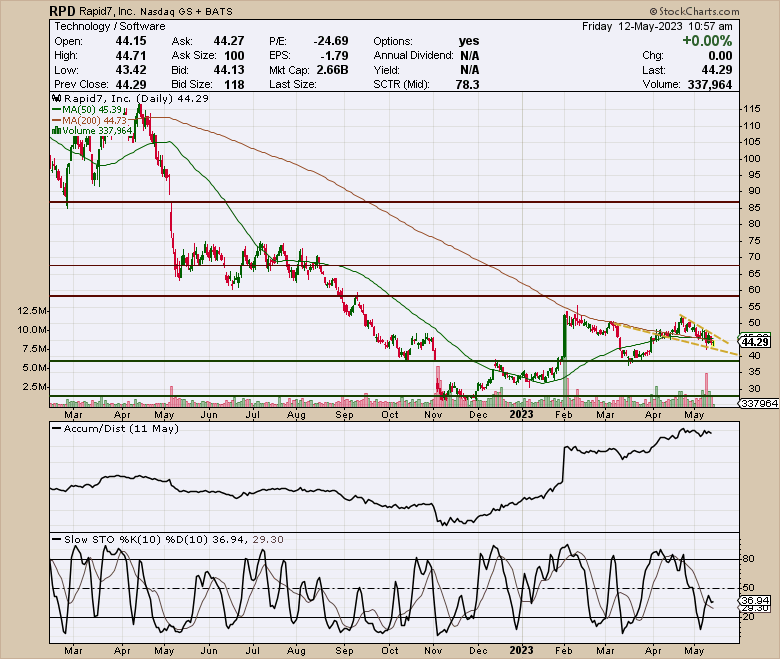Click the MA(200) 44.73 legend text
Image resolution: width=780 pixels, height=659 pixels.
tap(95, 120)
